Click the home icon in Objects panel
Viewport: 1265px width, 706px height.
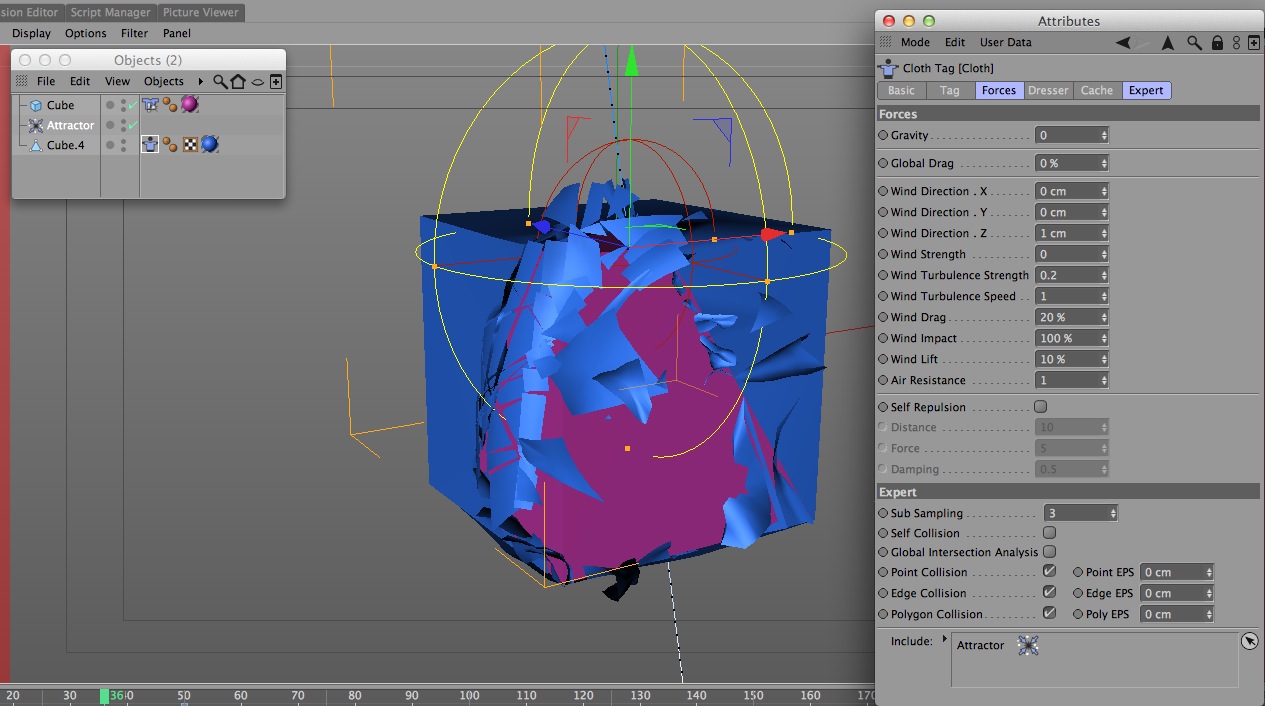coord(238,81)
